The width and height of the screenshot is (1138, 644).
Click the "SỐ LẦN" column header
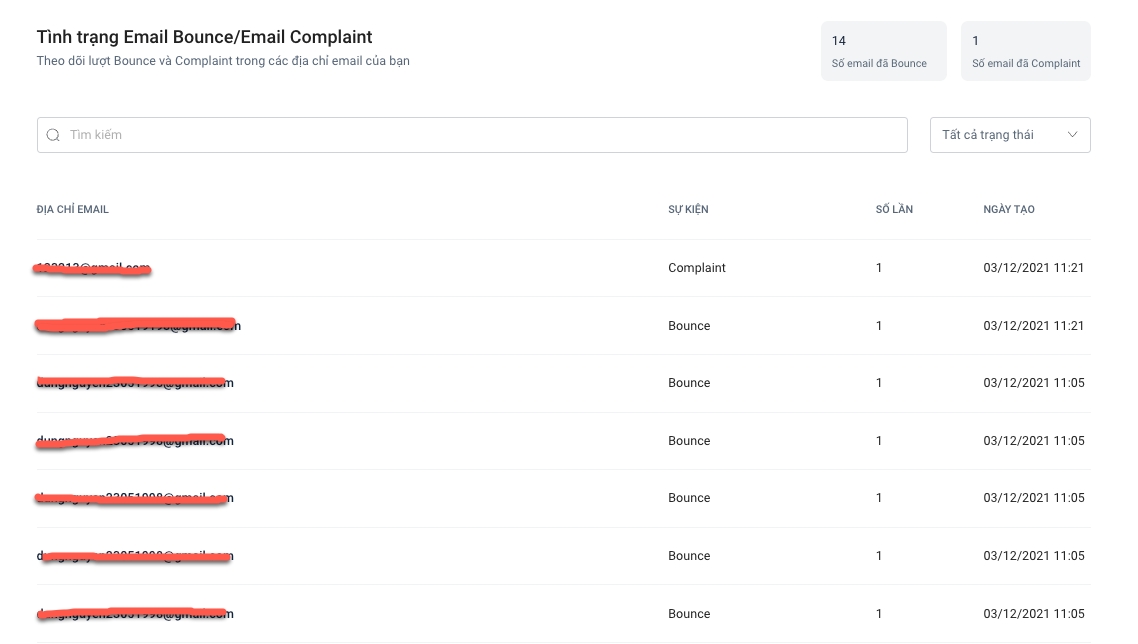click(894, 210)
